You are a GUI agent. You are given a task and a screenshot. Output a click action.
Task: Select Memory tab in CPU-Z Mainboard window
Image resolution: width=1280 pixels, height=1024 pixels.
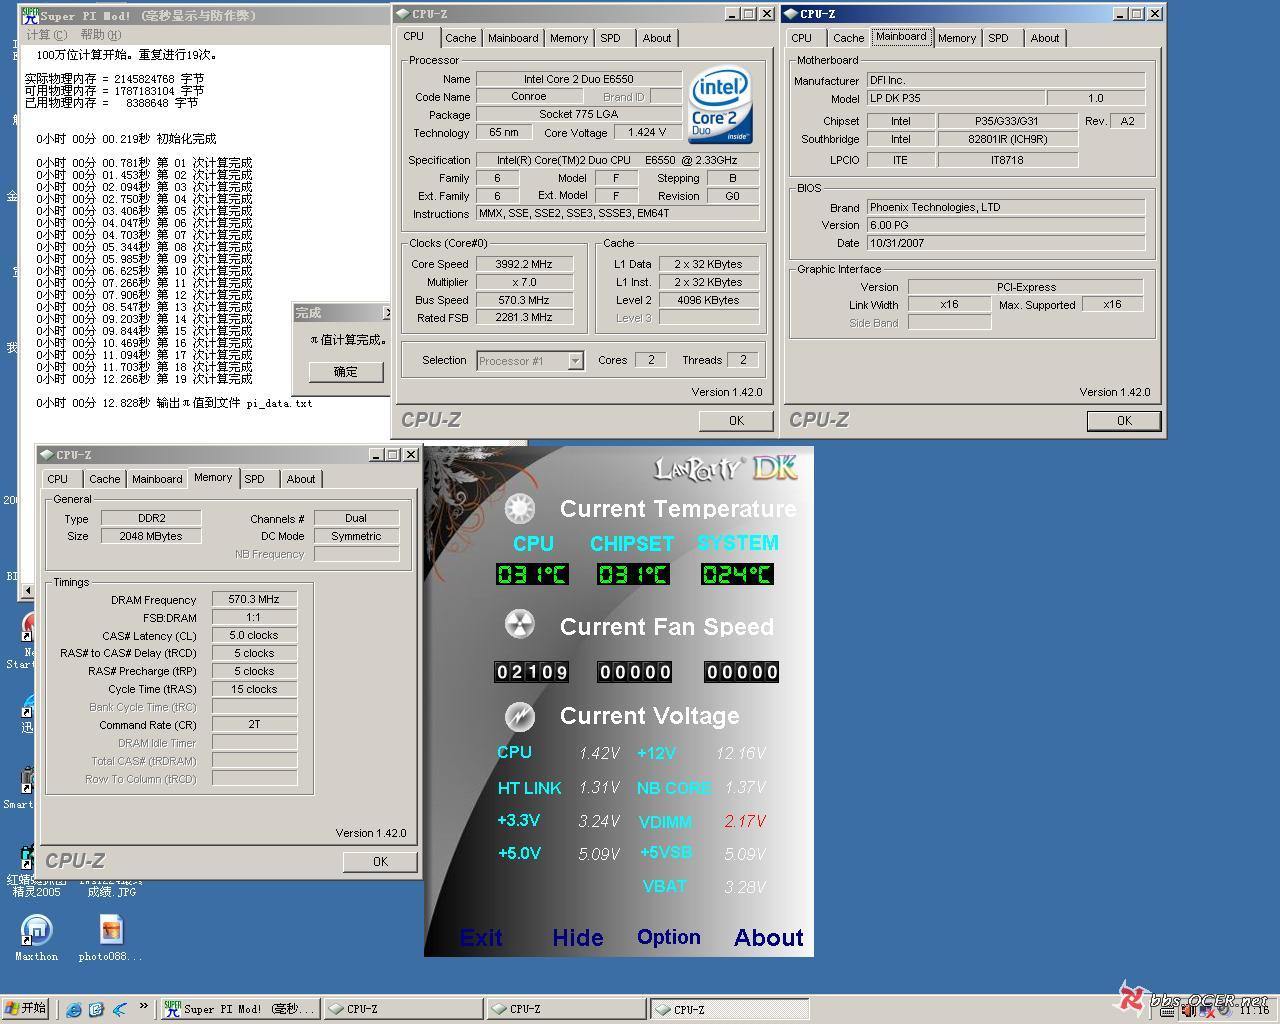click(x=956, y=38)
